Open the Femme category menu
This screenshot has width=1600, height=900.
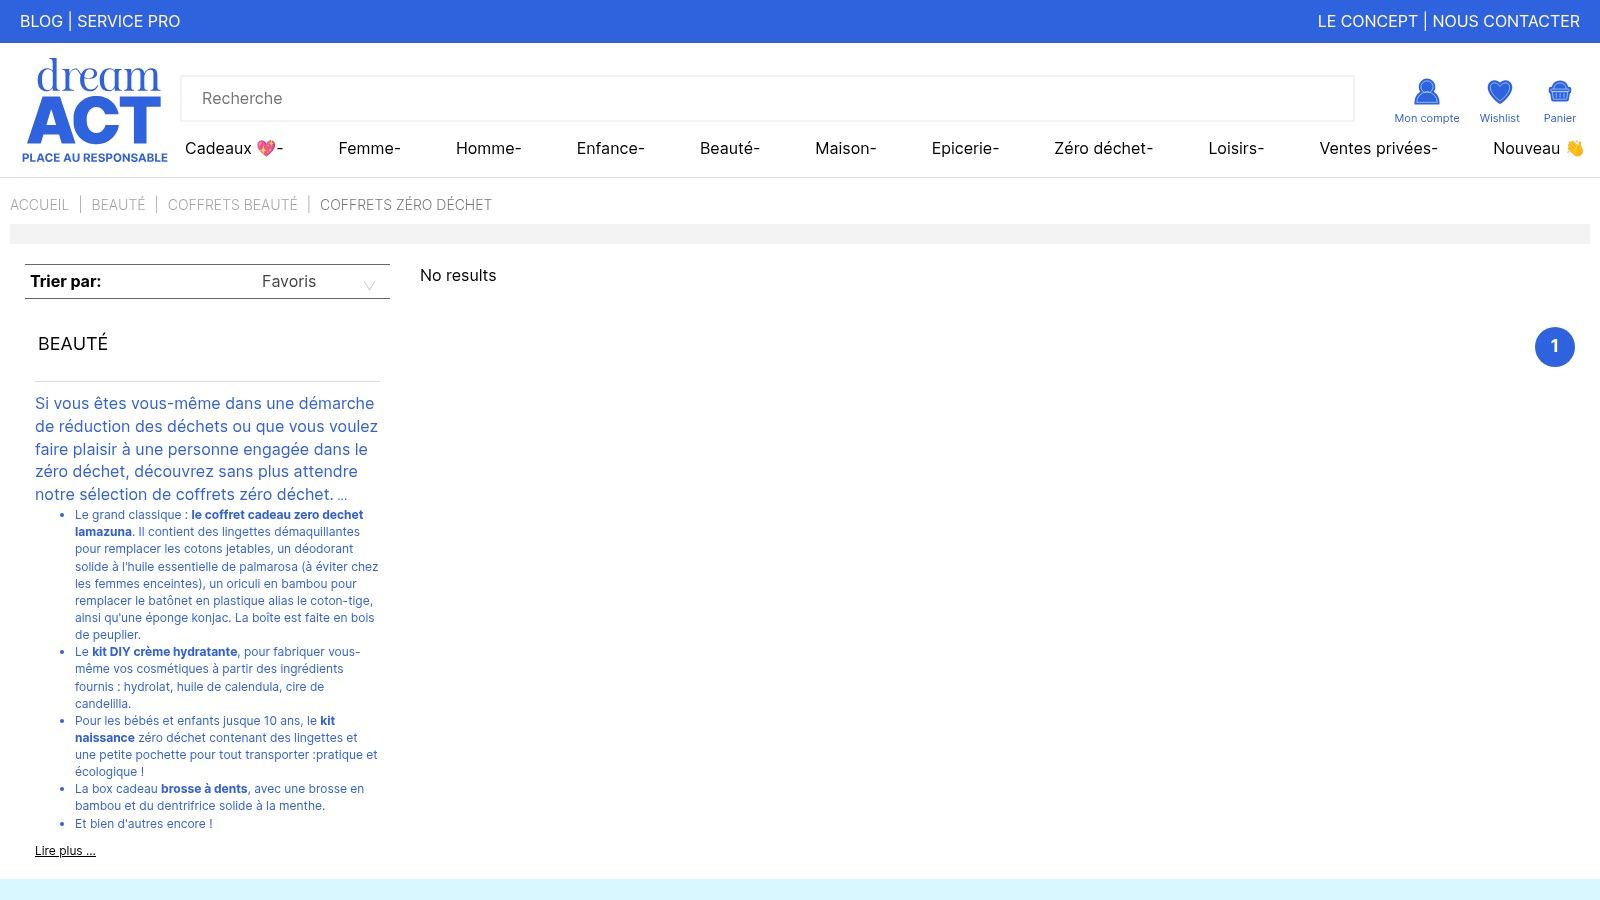(369, 148)
